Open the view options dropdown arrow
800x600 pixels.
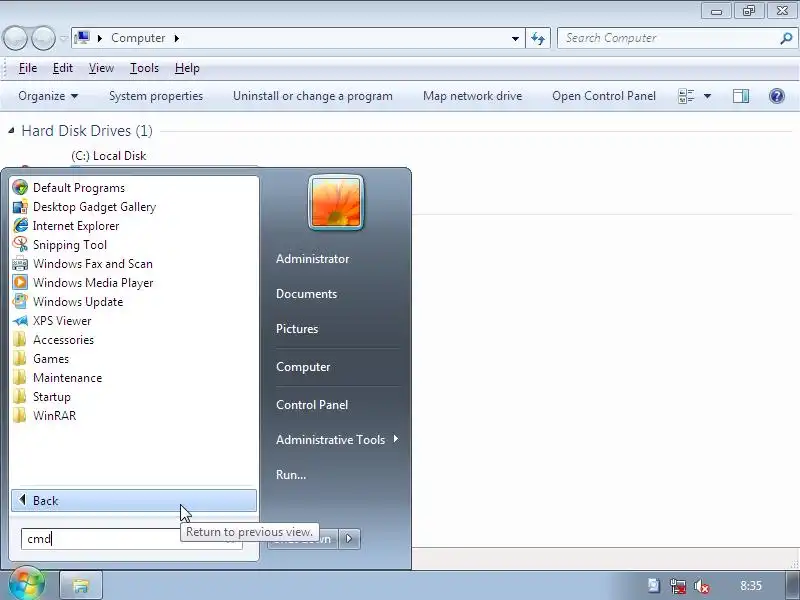(x=707, y=96)
